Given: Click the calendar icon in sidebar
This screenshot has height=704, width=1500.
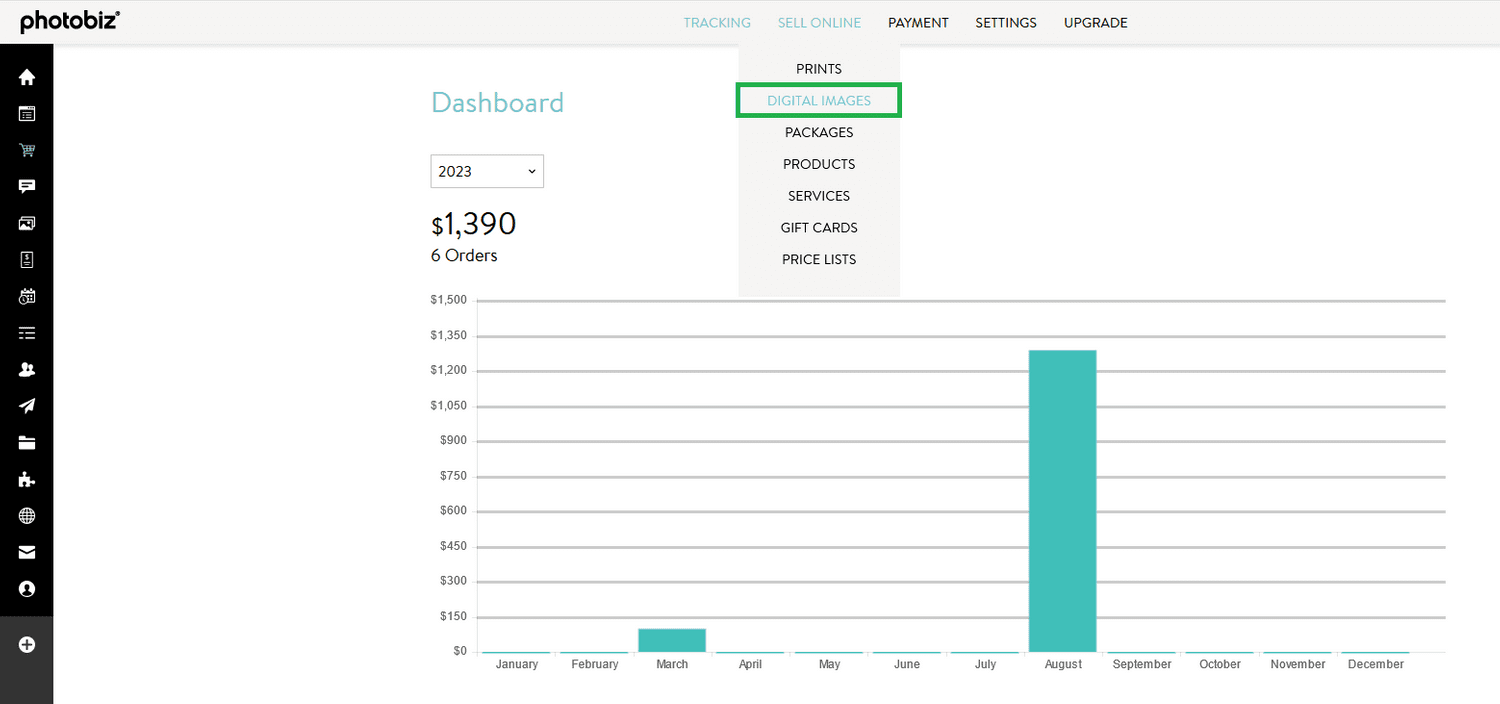Looking at the screenshot, I should point(27,296).
